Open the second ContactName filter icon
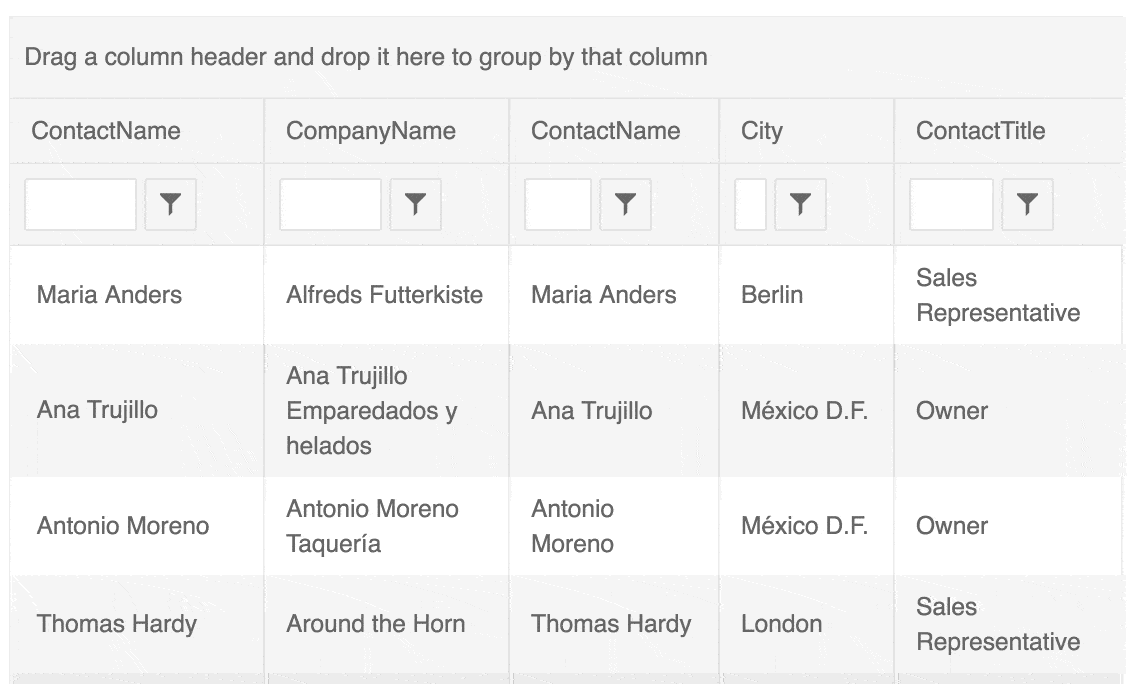 click(626, 203)
